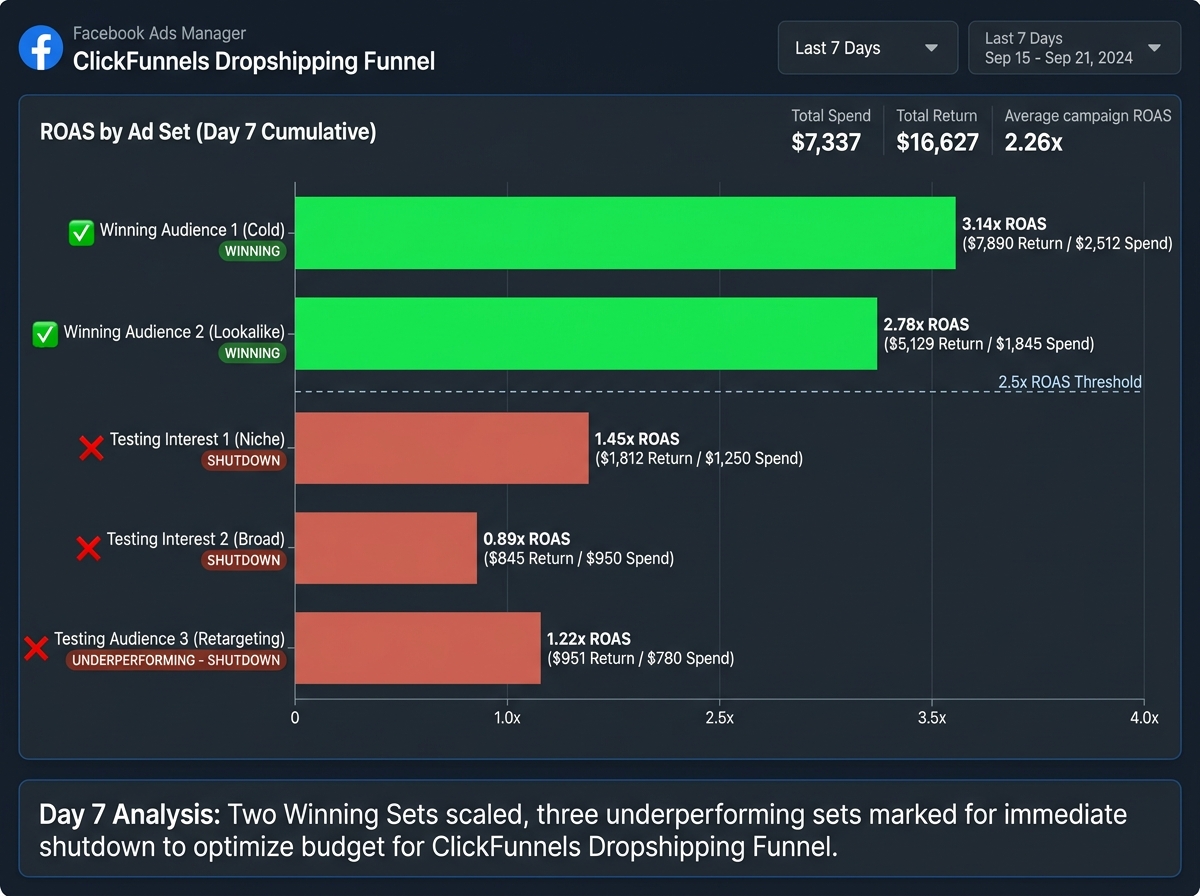This screenshot has height=896, width=1200.
Task: Select the green 2.78x ROAS bar
Action: click(x=586, y=334)
